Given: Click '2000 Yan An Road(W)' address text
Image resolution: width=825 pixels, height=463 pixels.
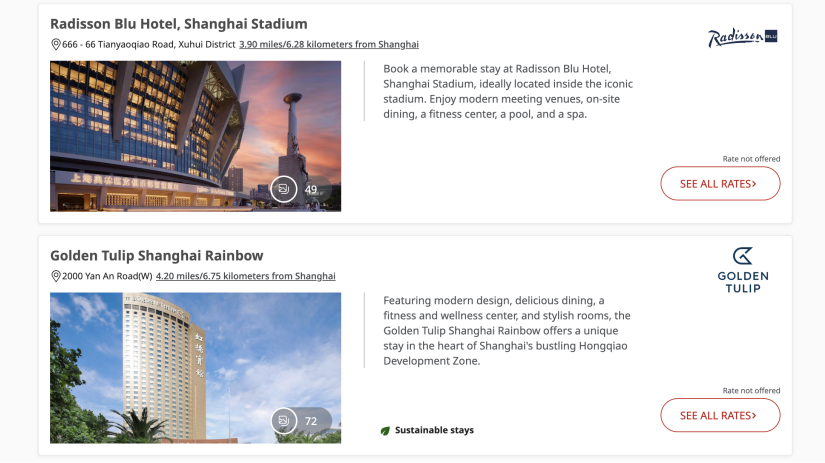Looking at the screenshot, I should click(x=107, y=276).
